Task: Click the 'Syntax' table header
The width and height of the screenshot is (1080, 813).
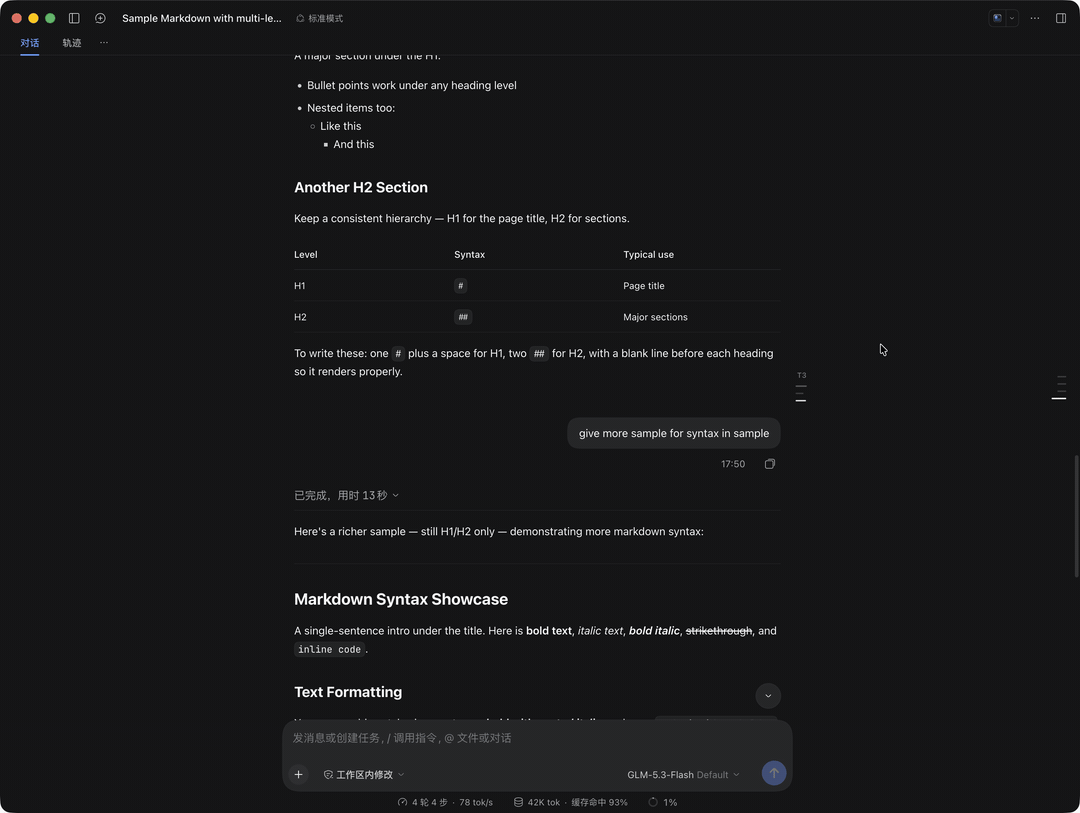Action: 469,254
